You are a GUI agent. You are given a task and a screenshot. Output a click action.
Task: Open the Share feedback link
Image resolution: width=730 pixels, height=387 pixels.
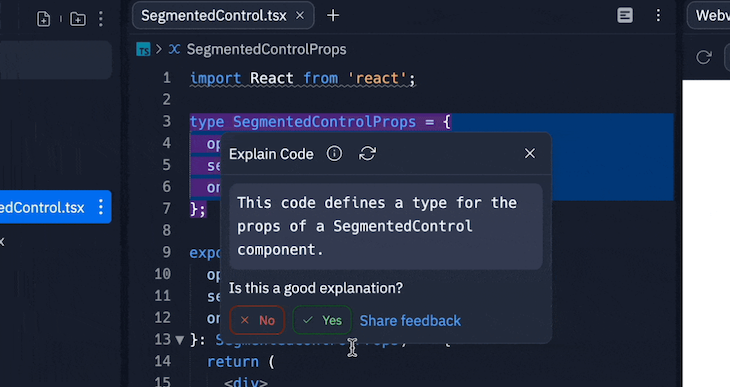coord(410,320)
